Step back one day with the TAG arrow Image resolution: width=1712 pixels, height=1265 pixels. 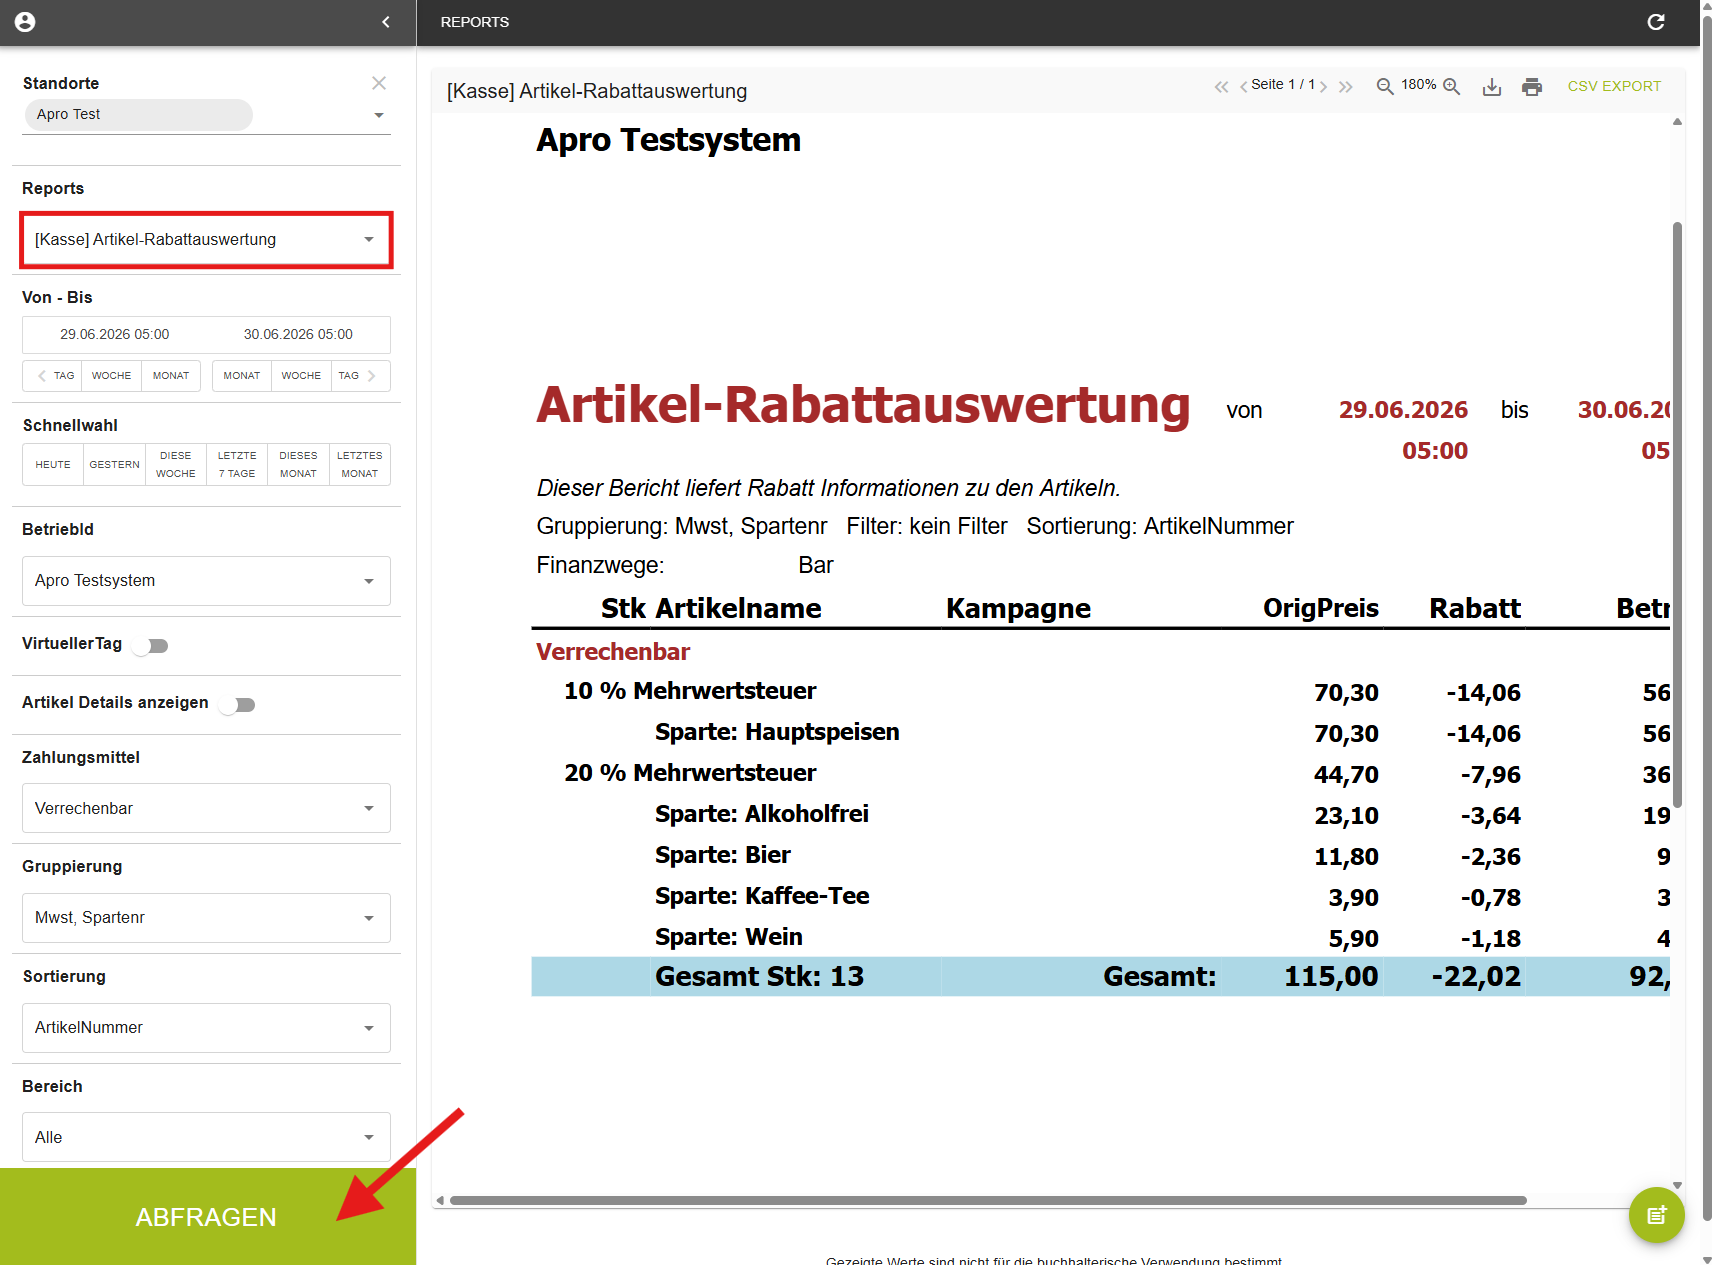52,376
